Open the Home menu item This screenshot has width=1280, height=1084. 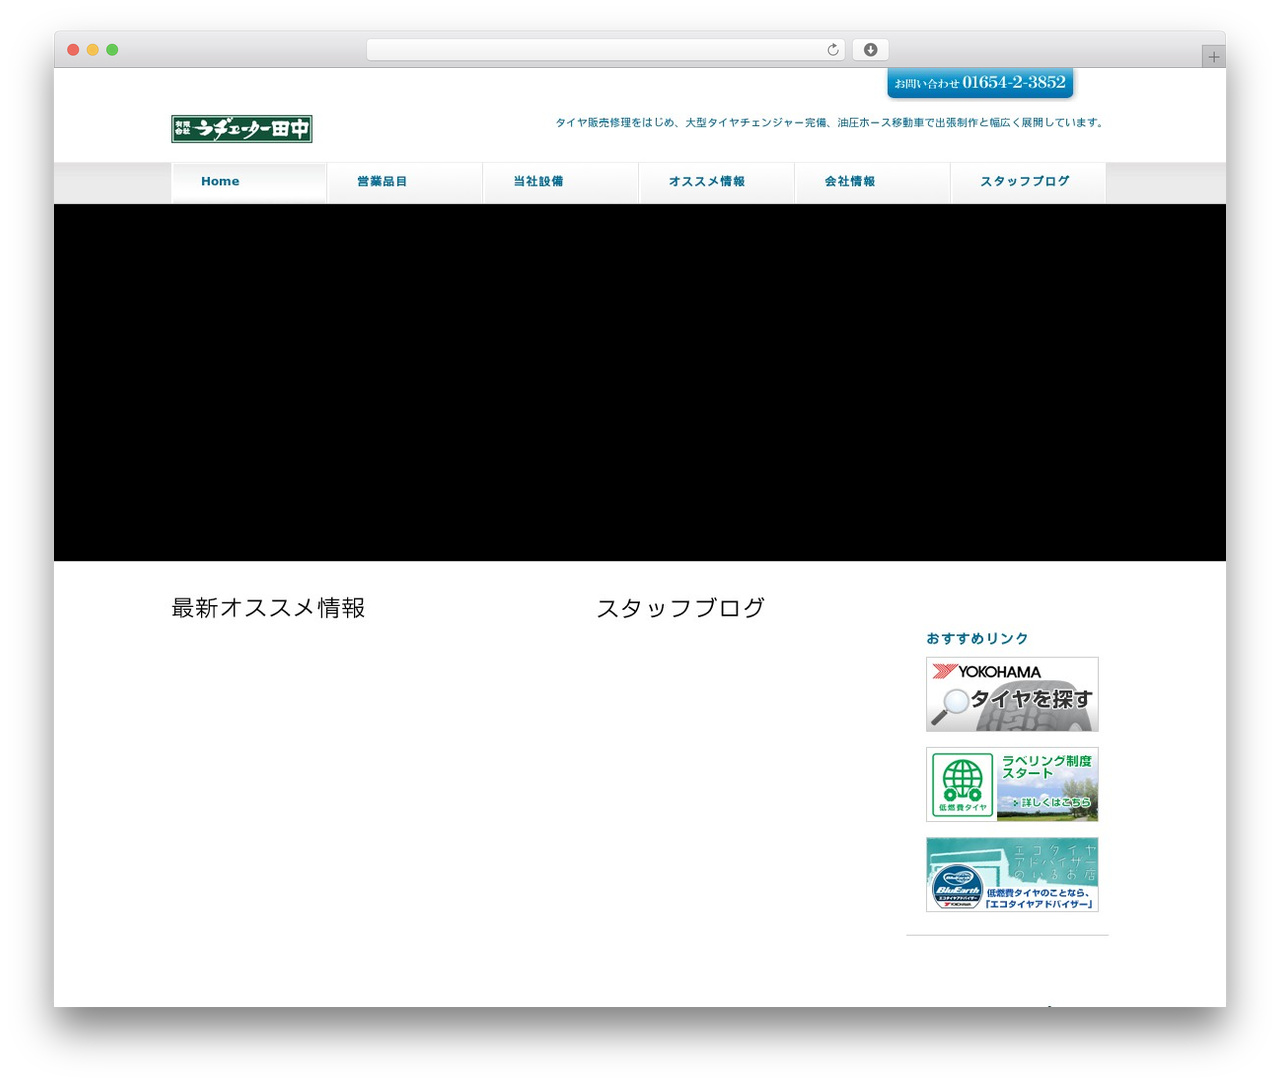249,182
